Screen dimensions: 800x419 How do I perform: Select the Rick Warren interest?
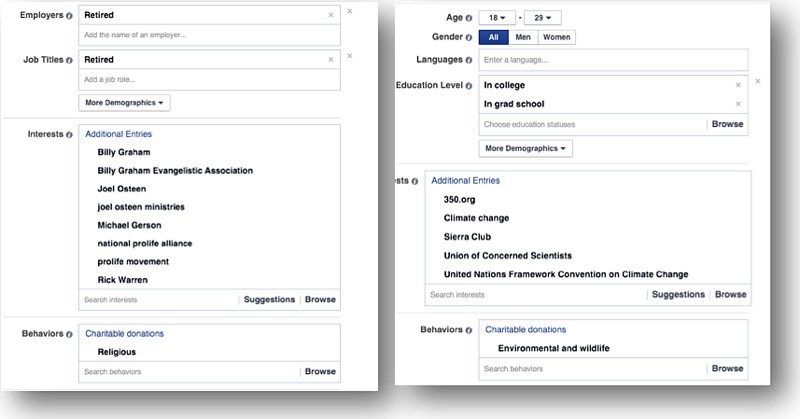[x=122, y=280]
